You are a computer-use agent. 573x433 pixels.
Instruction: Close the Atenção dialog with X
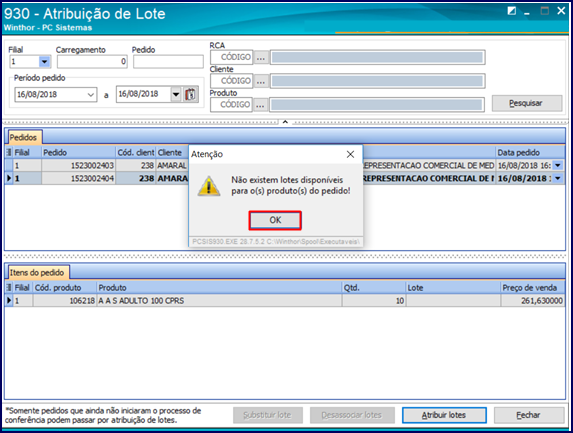coord(350,155)
